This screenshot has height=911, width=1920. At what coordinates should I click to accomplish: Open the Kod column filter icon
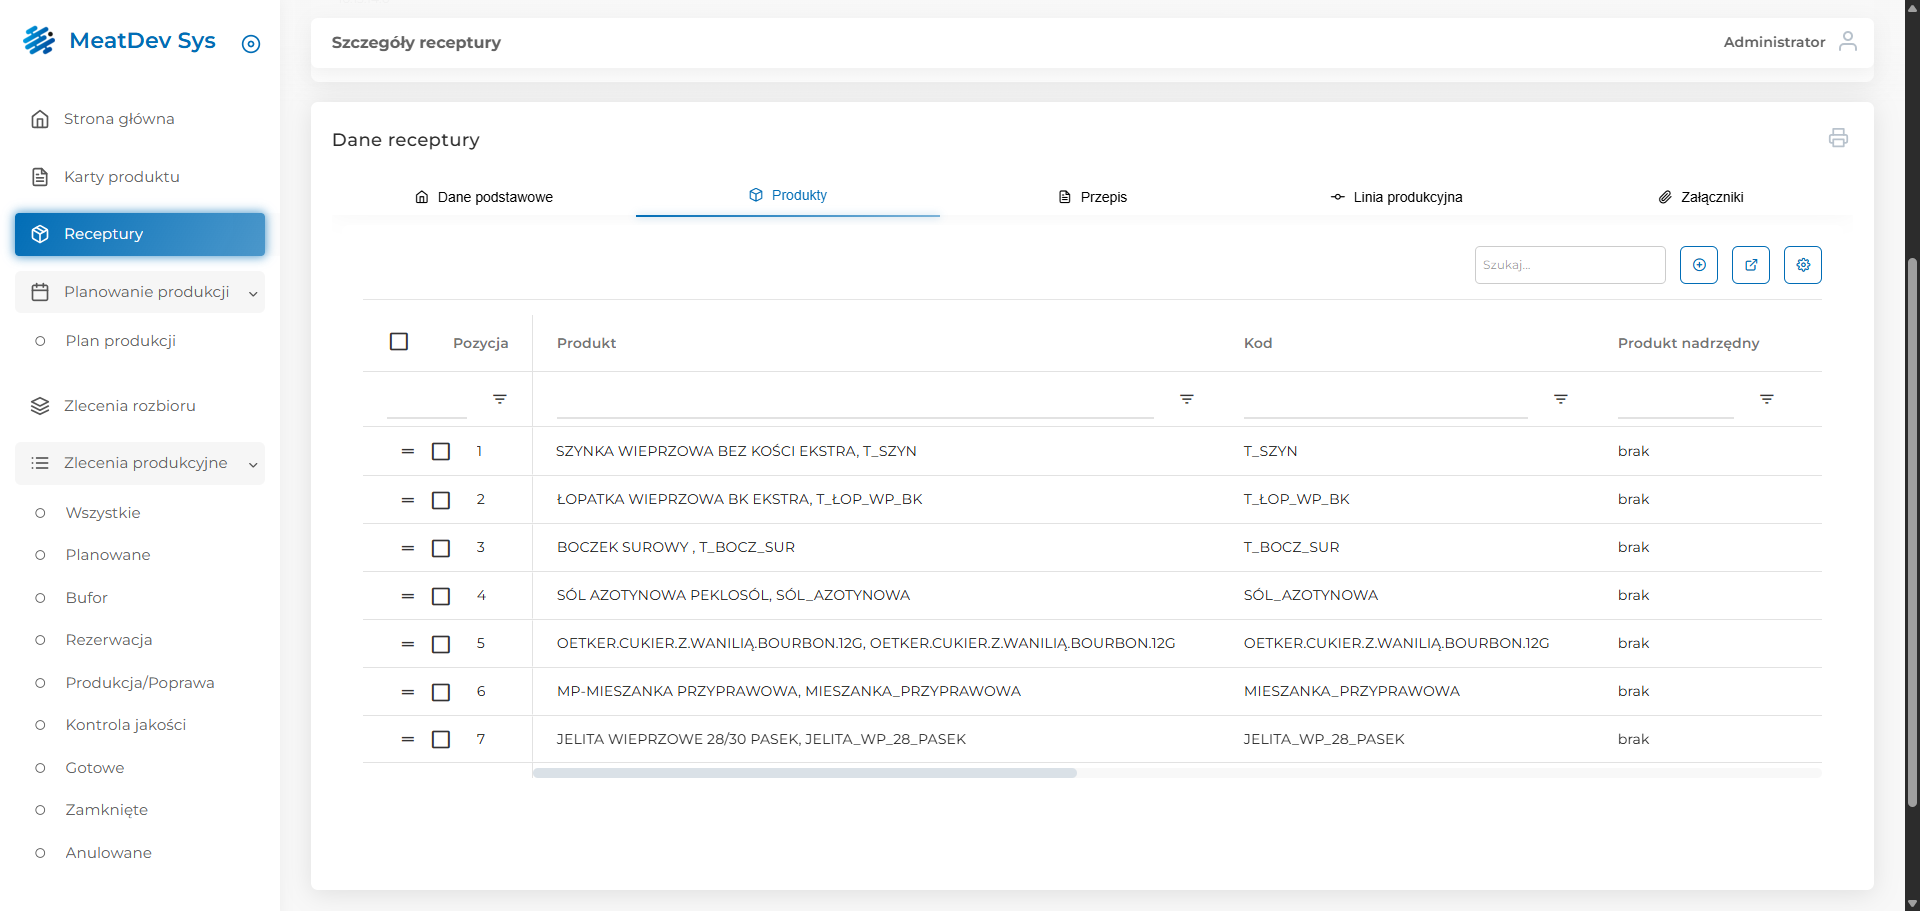pos(1560,399)
